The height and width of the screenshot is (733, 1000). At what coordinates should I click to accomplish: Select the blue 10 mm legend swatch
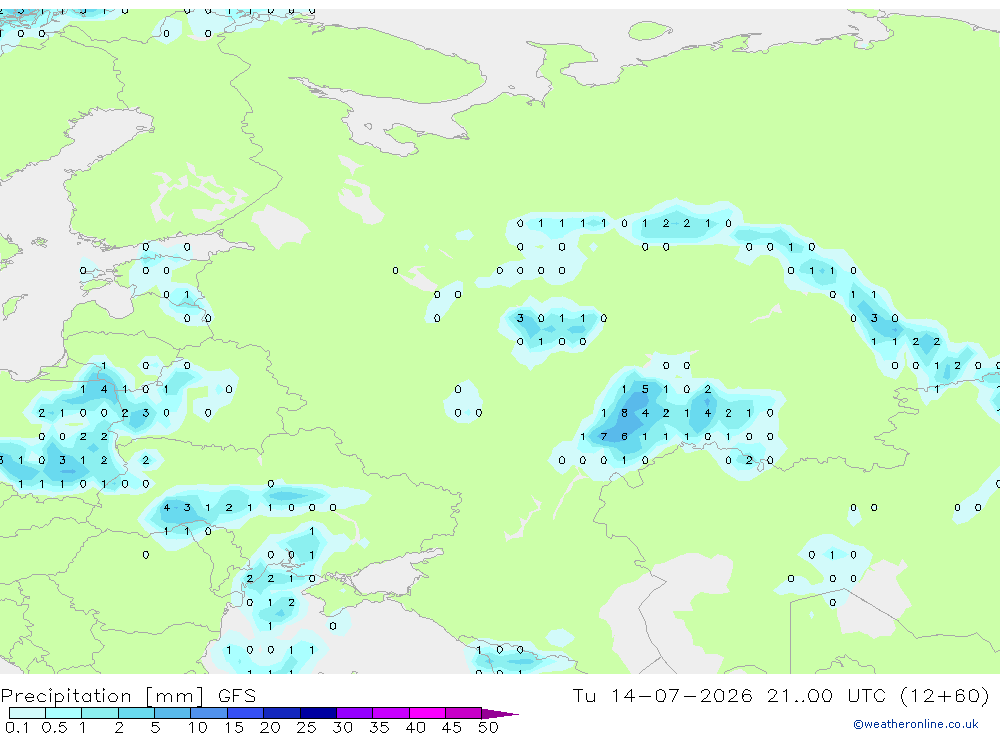pyautogui.click(x=209, y=713)
